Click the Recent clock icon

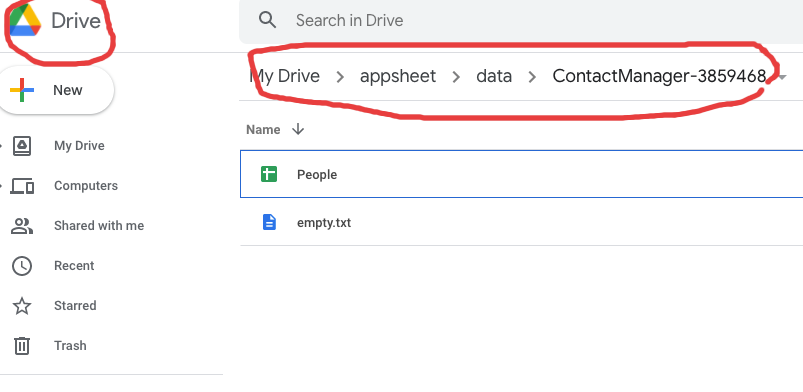coord(22,266)
